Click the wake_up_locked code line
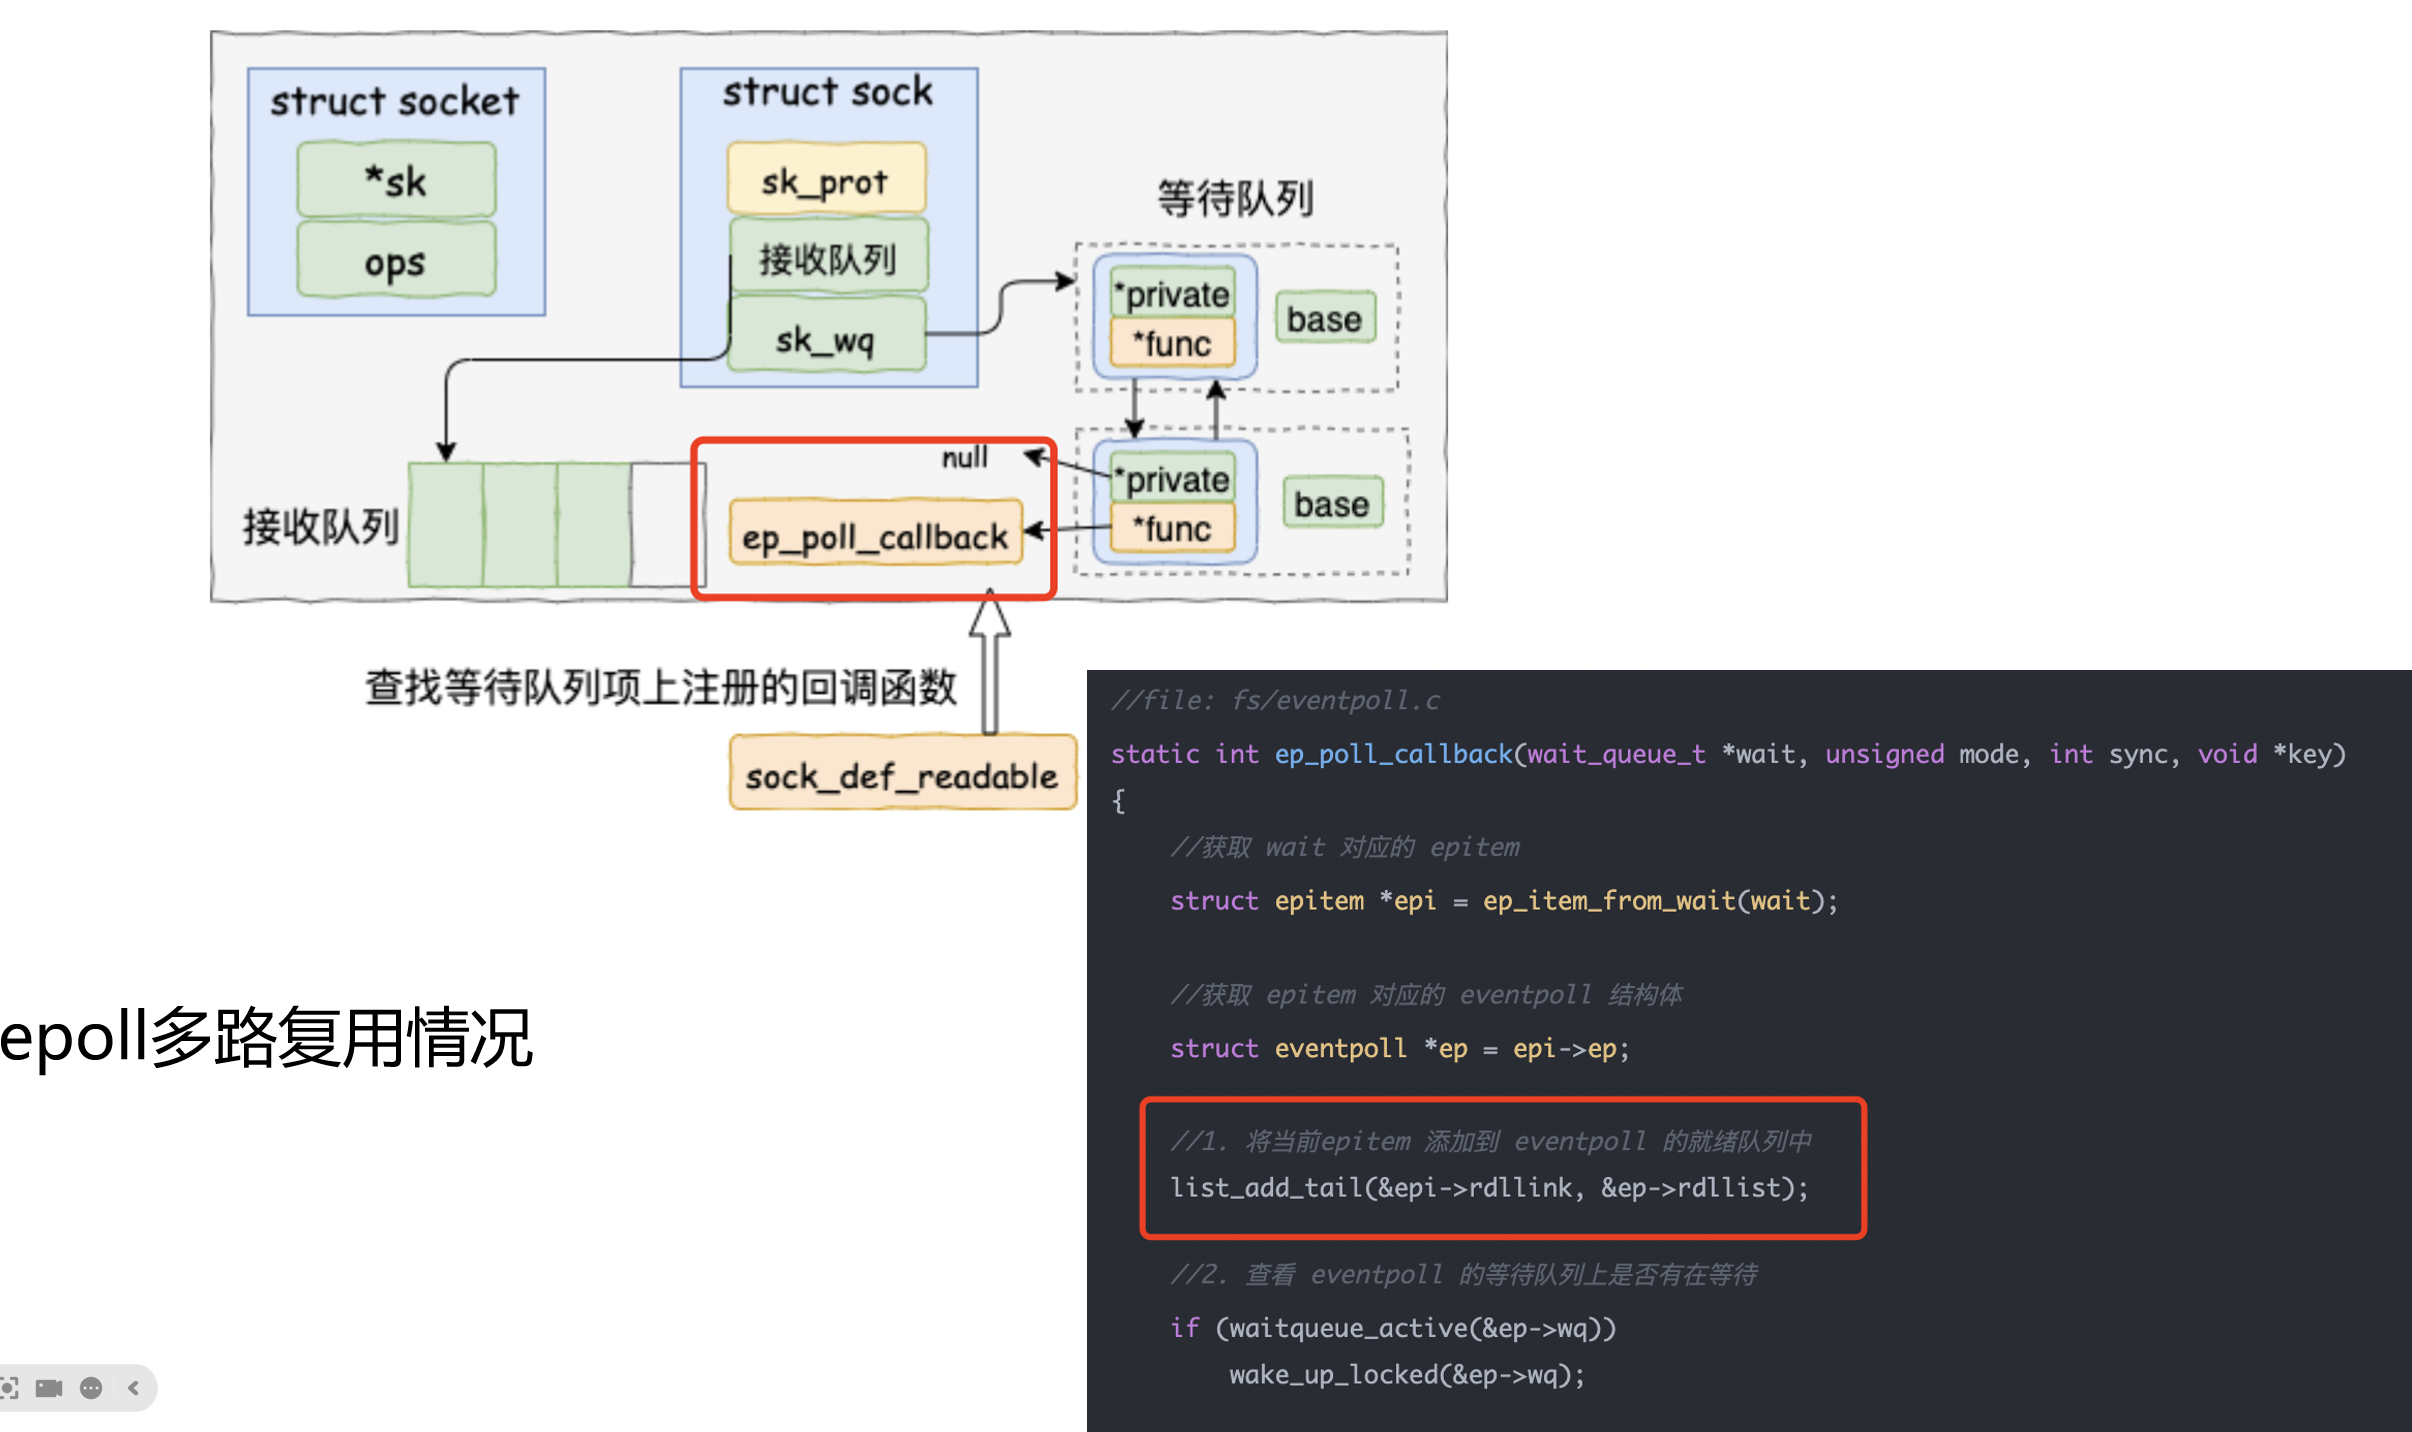 pyautogui.click(x=1407, y=1374)
